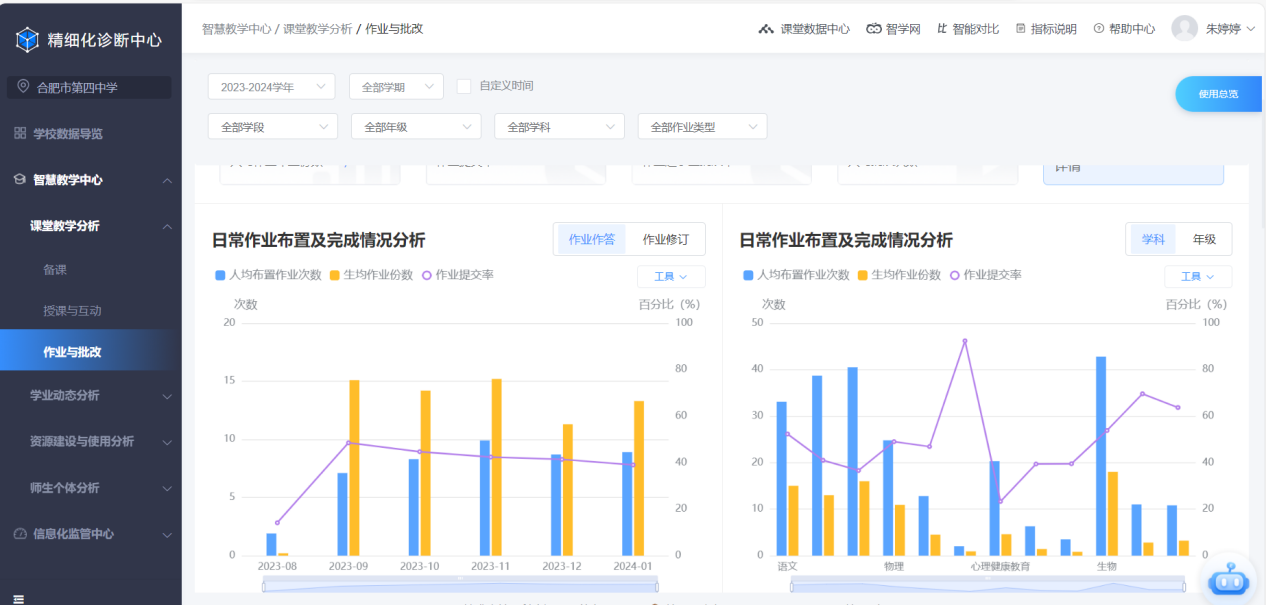Toggle 生均作业份数 legend in right chart
Image resolution: width=1266 pixels, height=605 pixels.
(863, 275)
